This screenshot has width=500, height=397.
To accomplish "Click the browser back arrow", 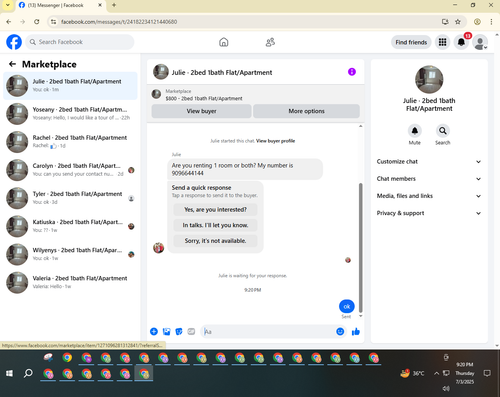I will pyautogui.click(x=9, y=22).
